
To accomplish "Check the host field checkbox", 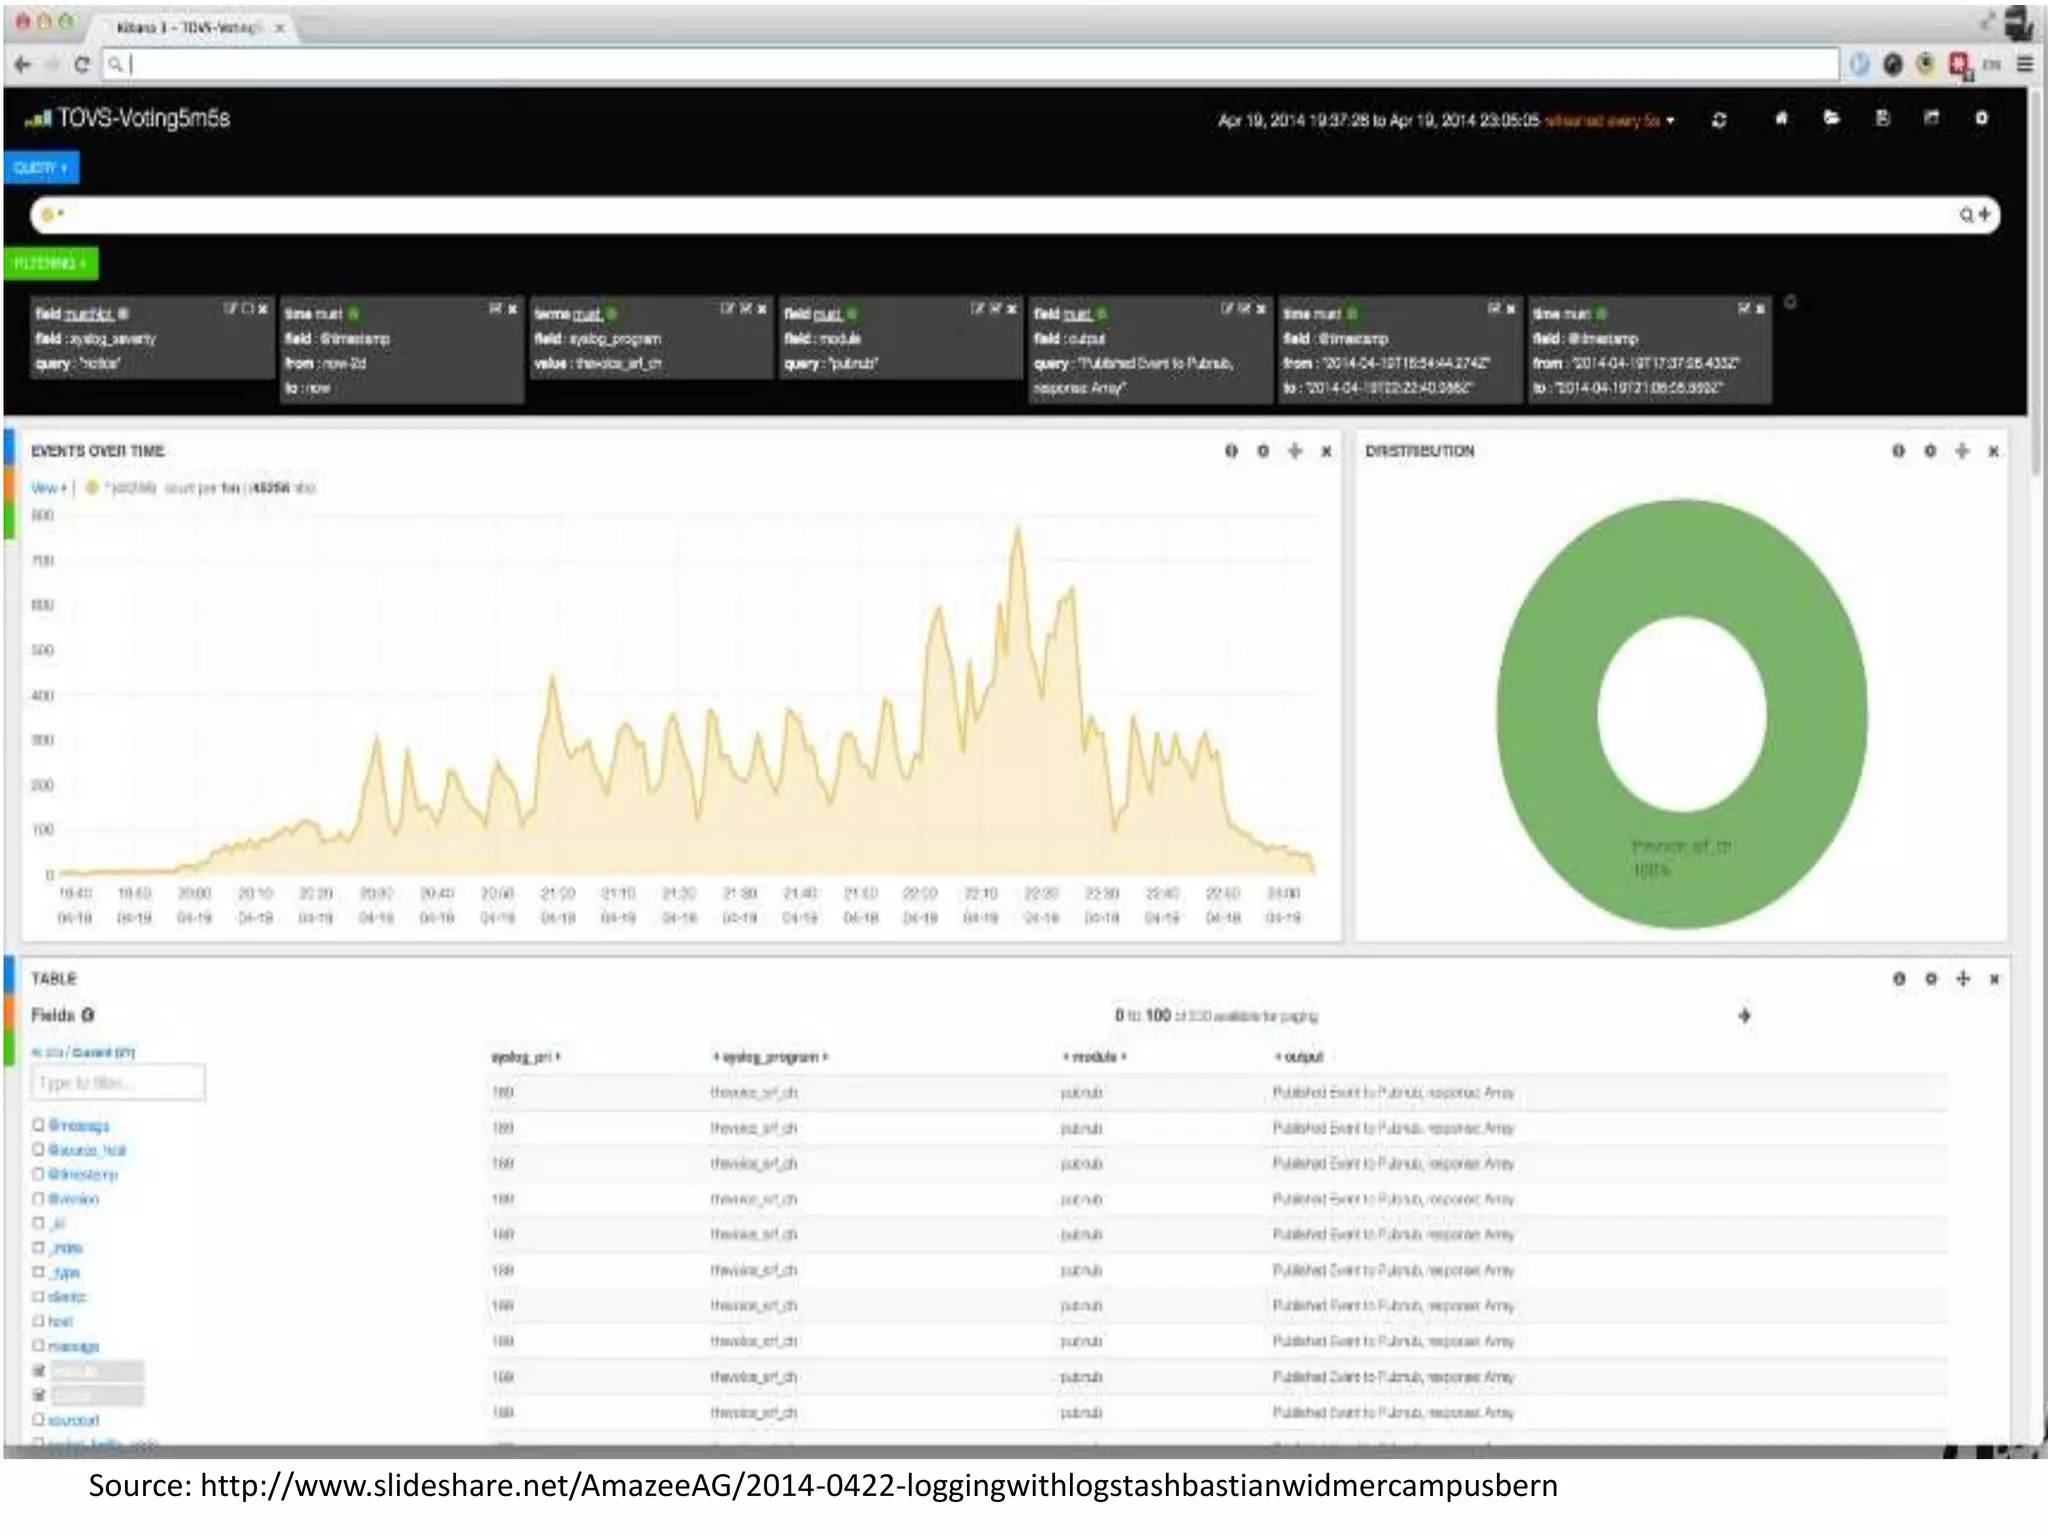I will [x=39, y=1321].
